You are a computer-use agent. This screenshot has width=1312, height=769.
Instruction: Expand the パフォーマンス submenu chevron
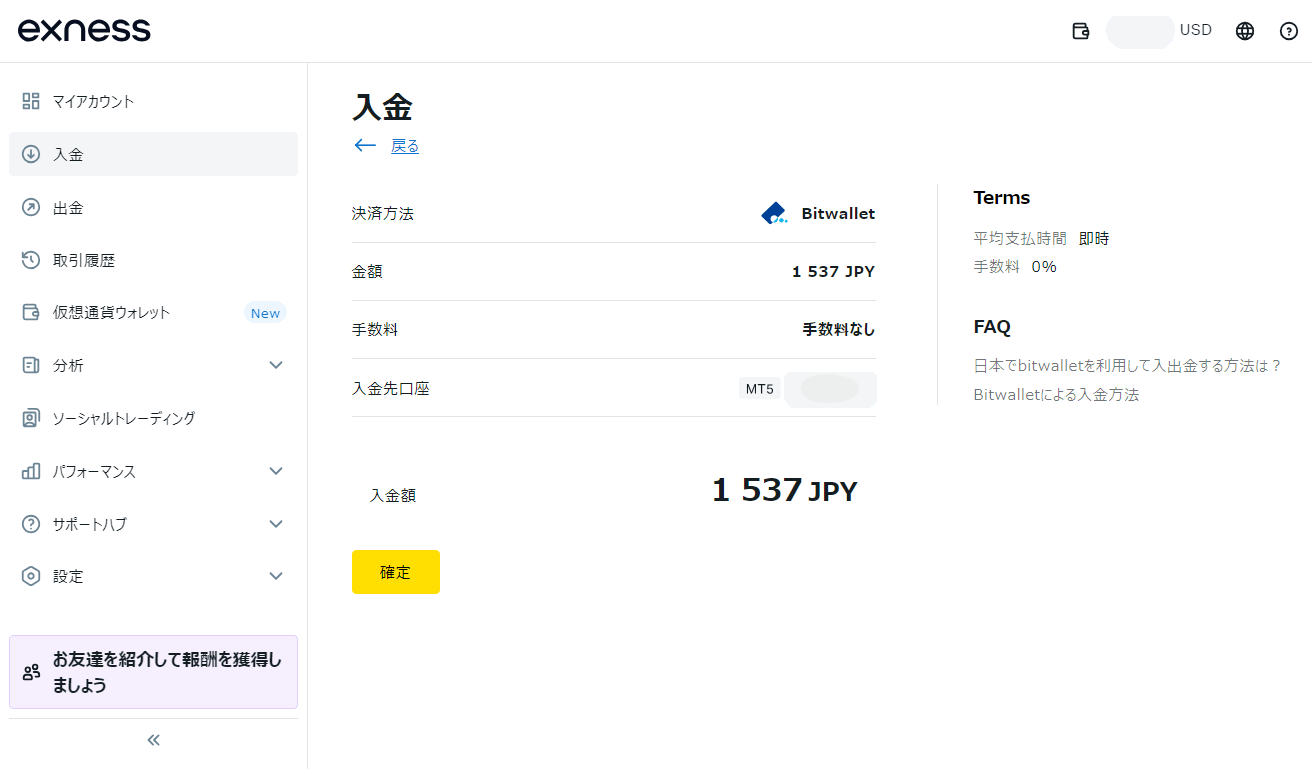[x=277, y=471]
